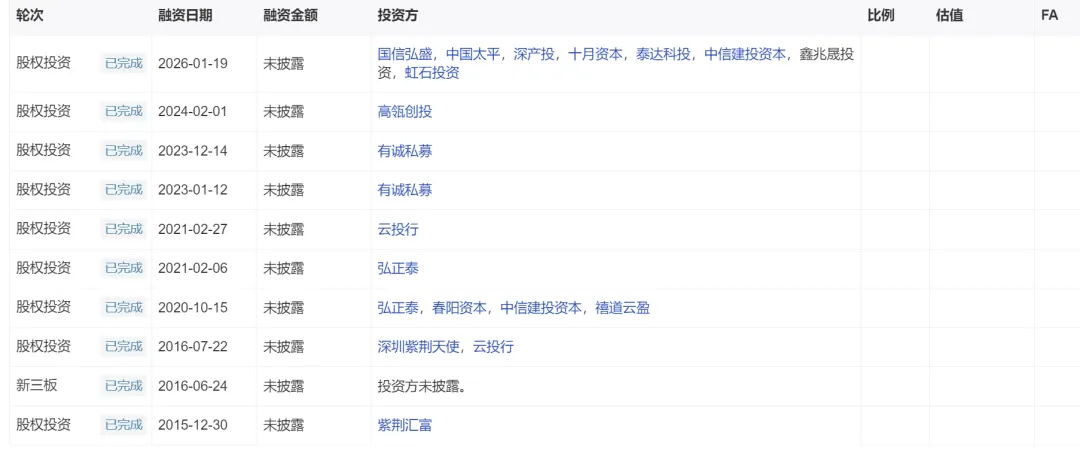Open investor link 深圳紫荆天使
This screenshot has width=1080, height=456.
click(419, 347)
